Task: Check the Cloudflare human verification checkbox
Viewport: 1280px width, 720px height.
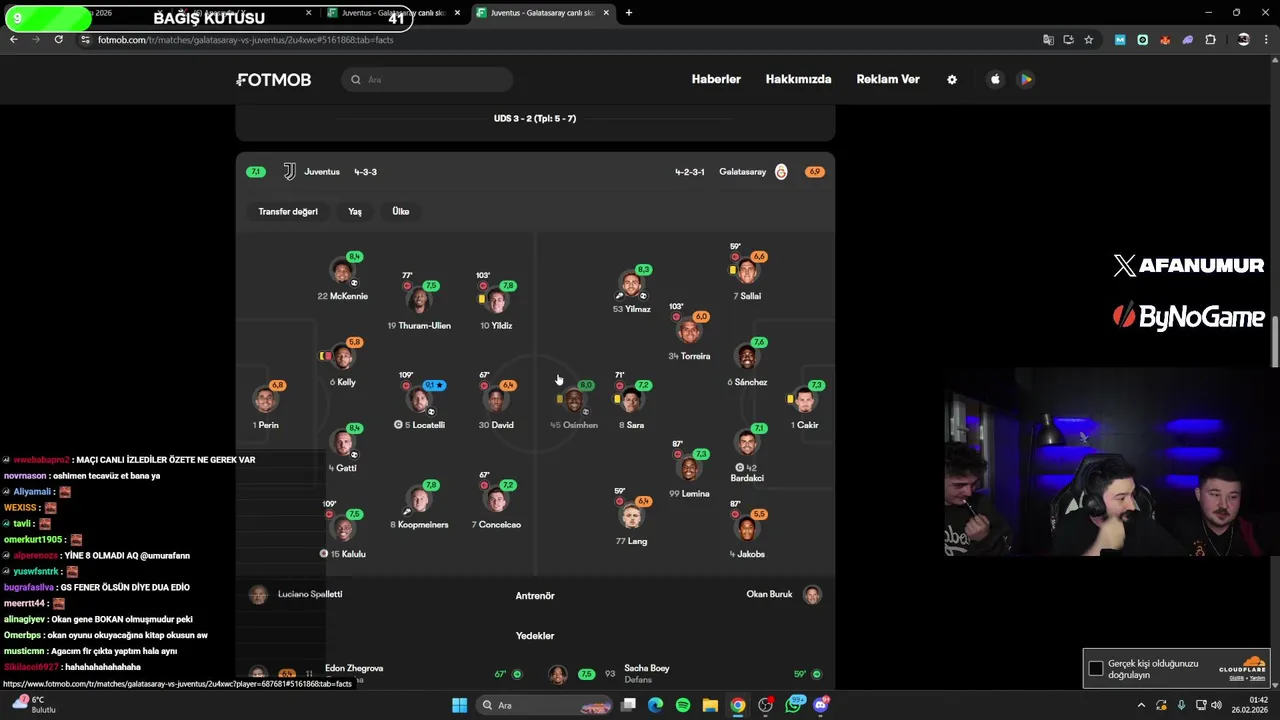Action: (x=1096, y=668)
